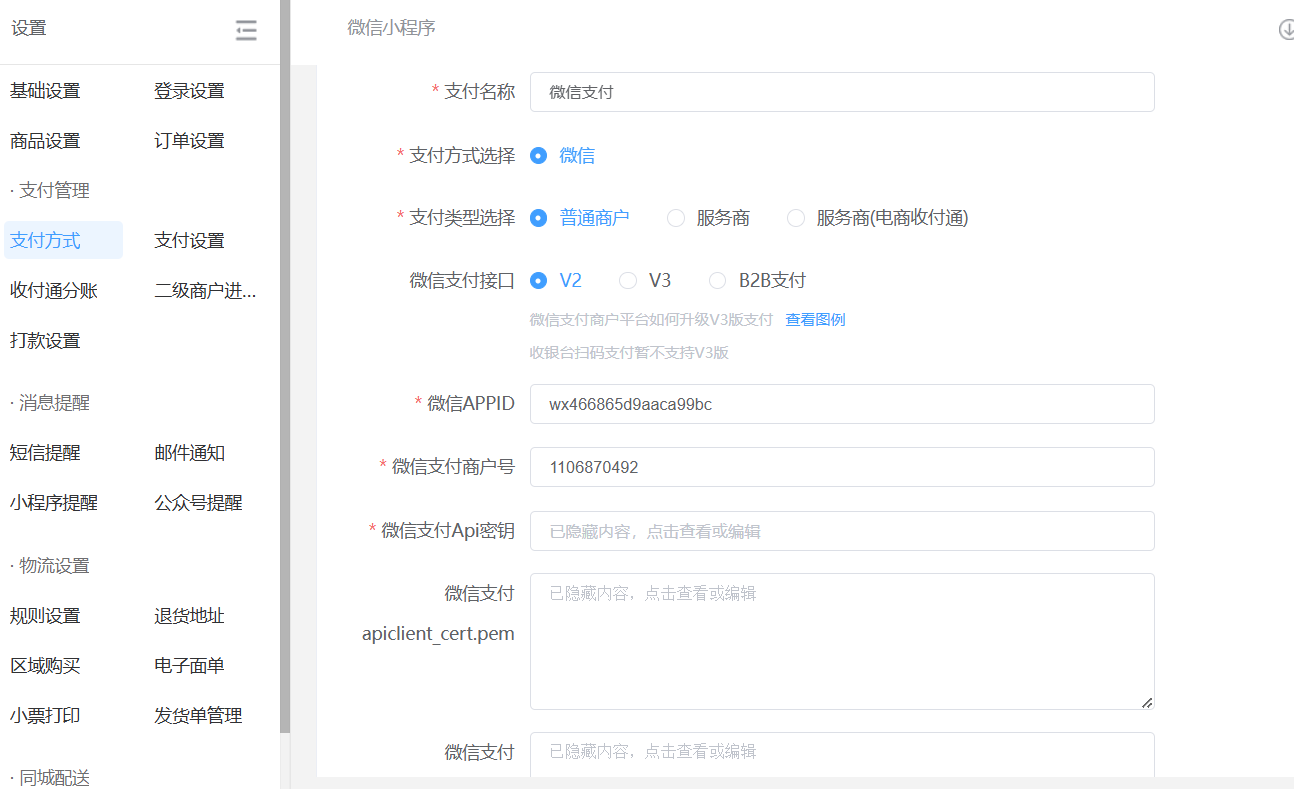The image size is (1294, 789).
Task: Click the sidebar vertical scrollbar
Action: coord(285,365)
